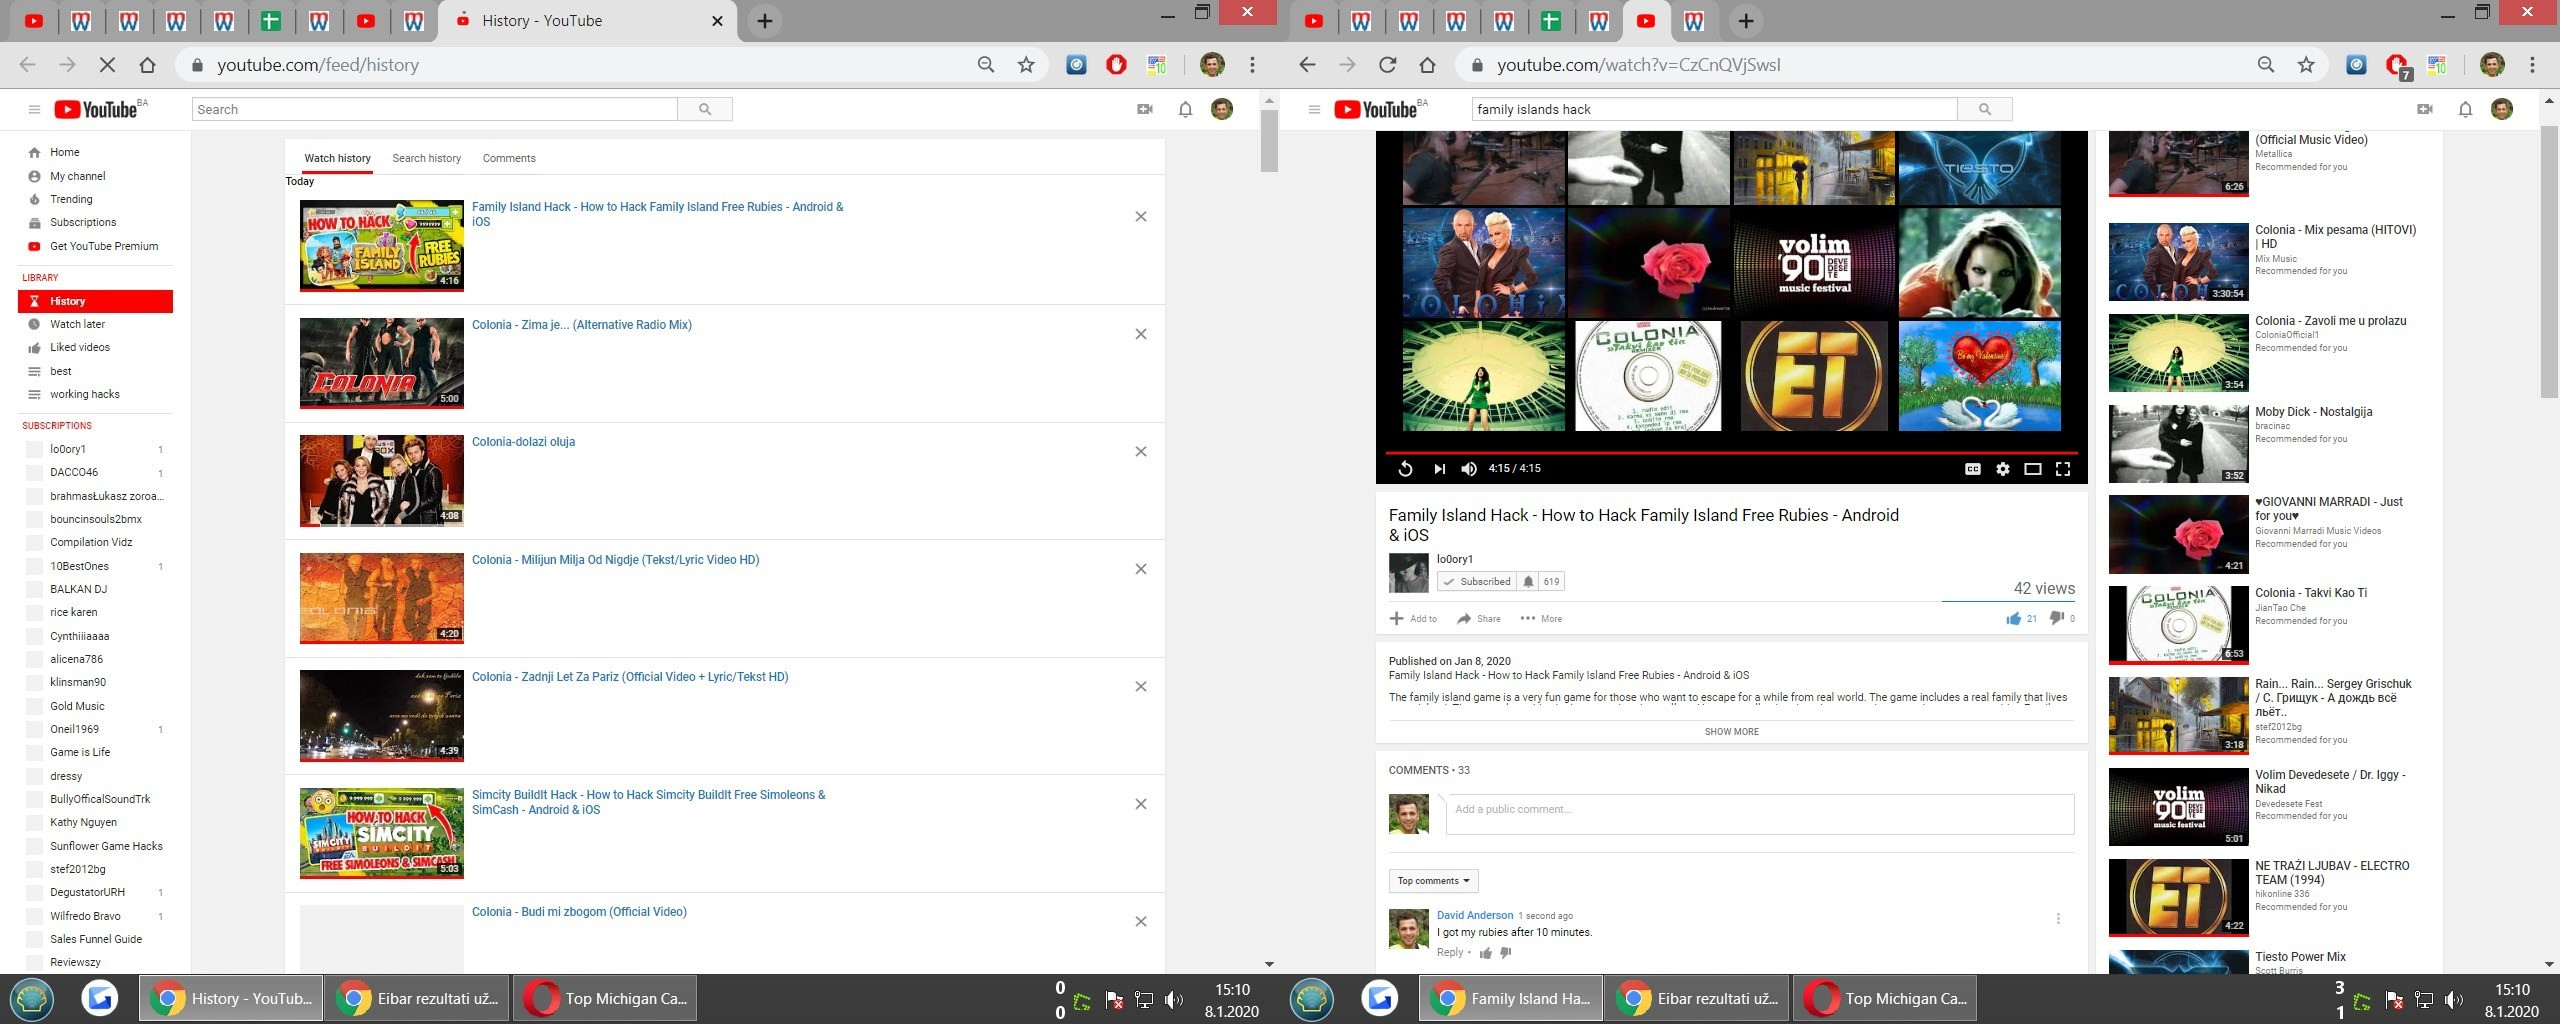
Task: Toggle closed captions on the player
Action: click(1973, 469)
